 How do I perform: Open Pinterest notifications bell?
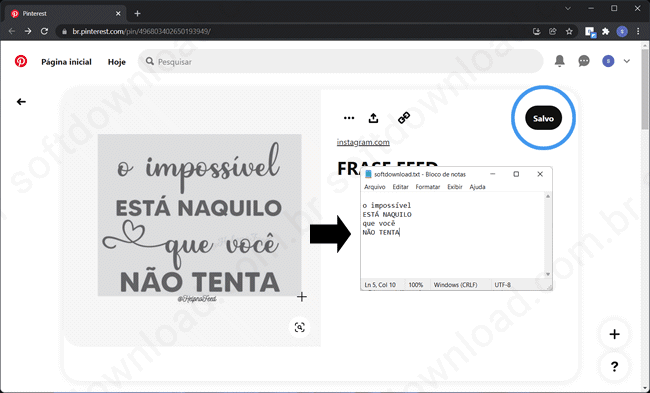560,61
